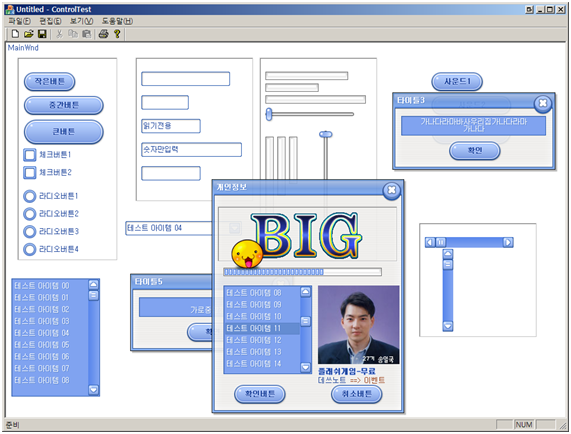This screenshot has height=434, width=571.
Task: Click the Print toolbar icon
Action: [103, 34]
